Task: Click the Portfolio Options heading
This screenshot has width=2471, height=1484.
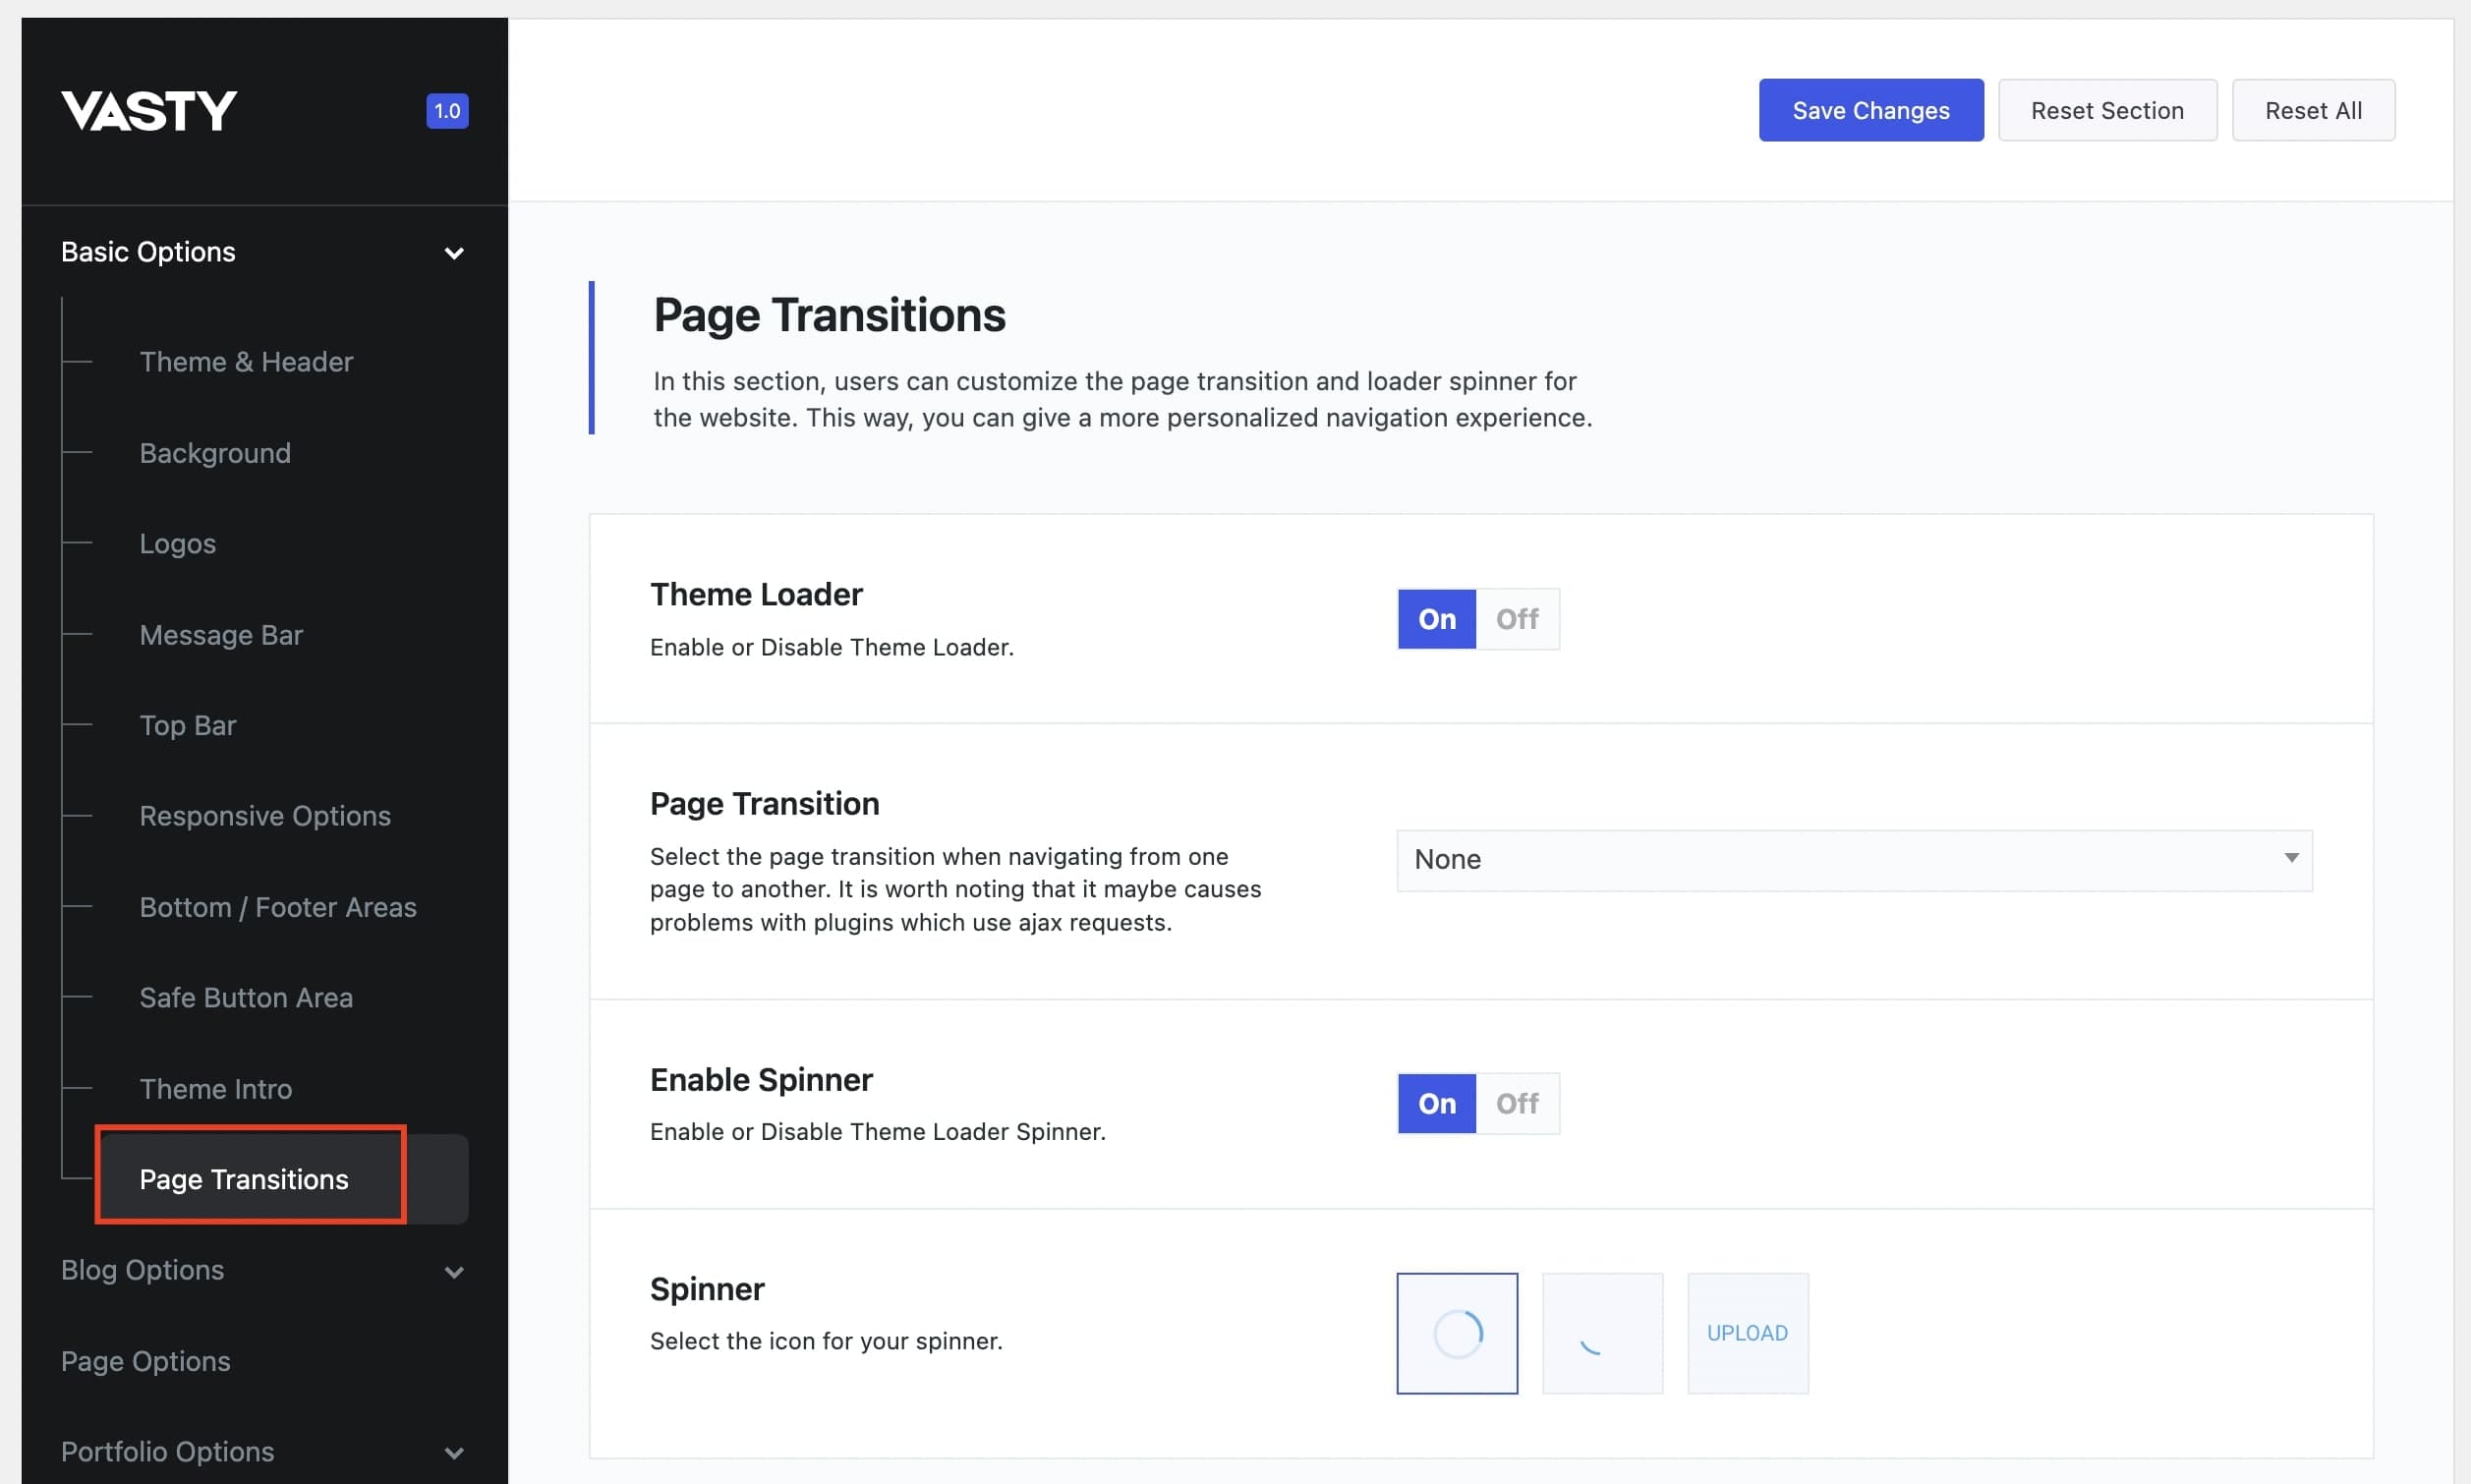Action: pos(167,1451)
